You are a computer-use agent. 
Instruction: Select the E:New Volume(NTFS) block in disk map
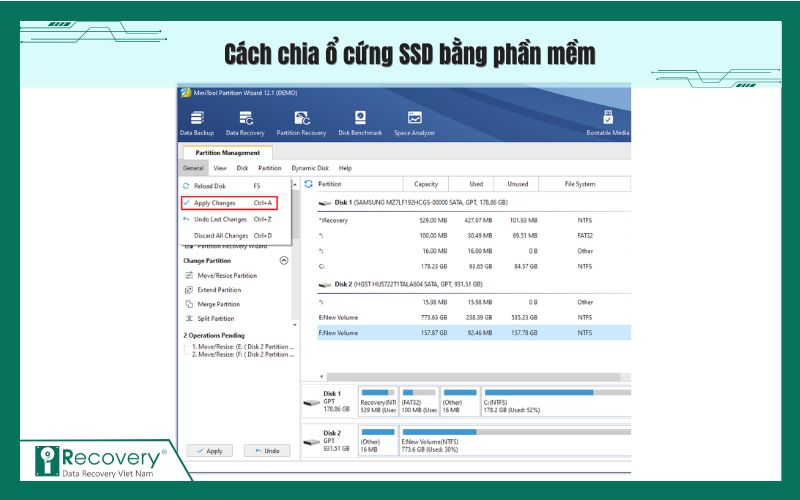pos(515,441)
